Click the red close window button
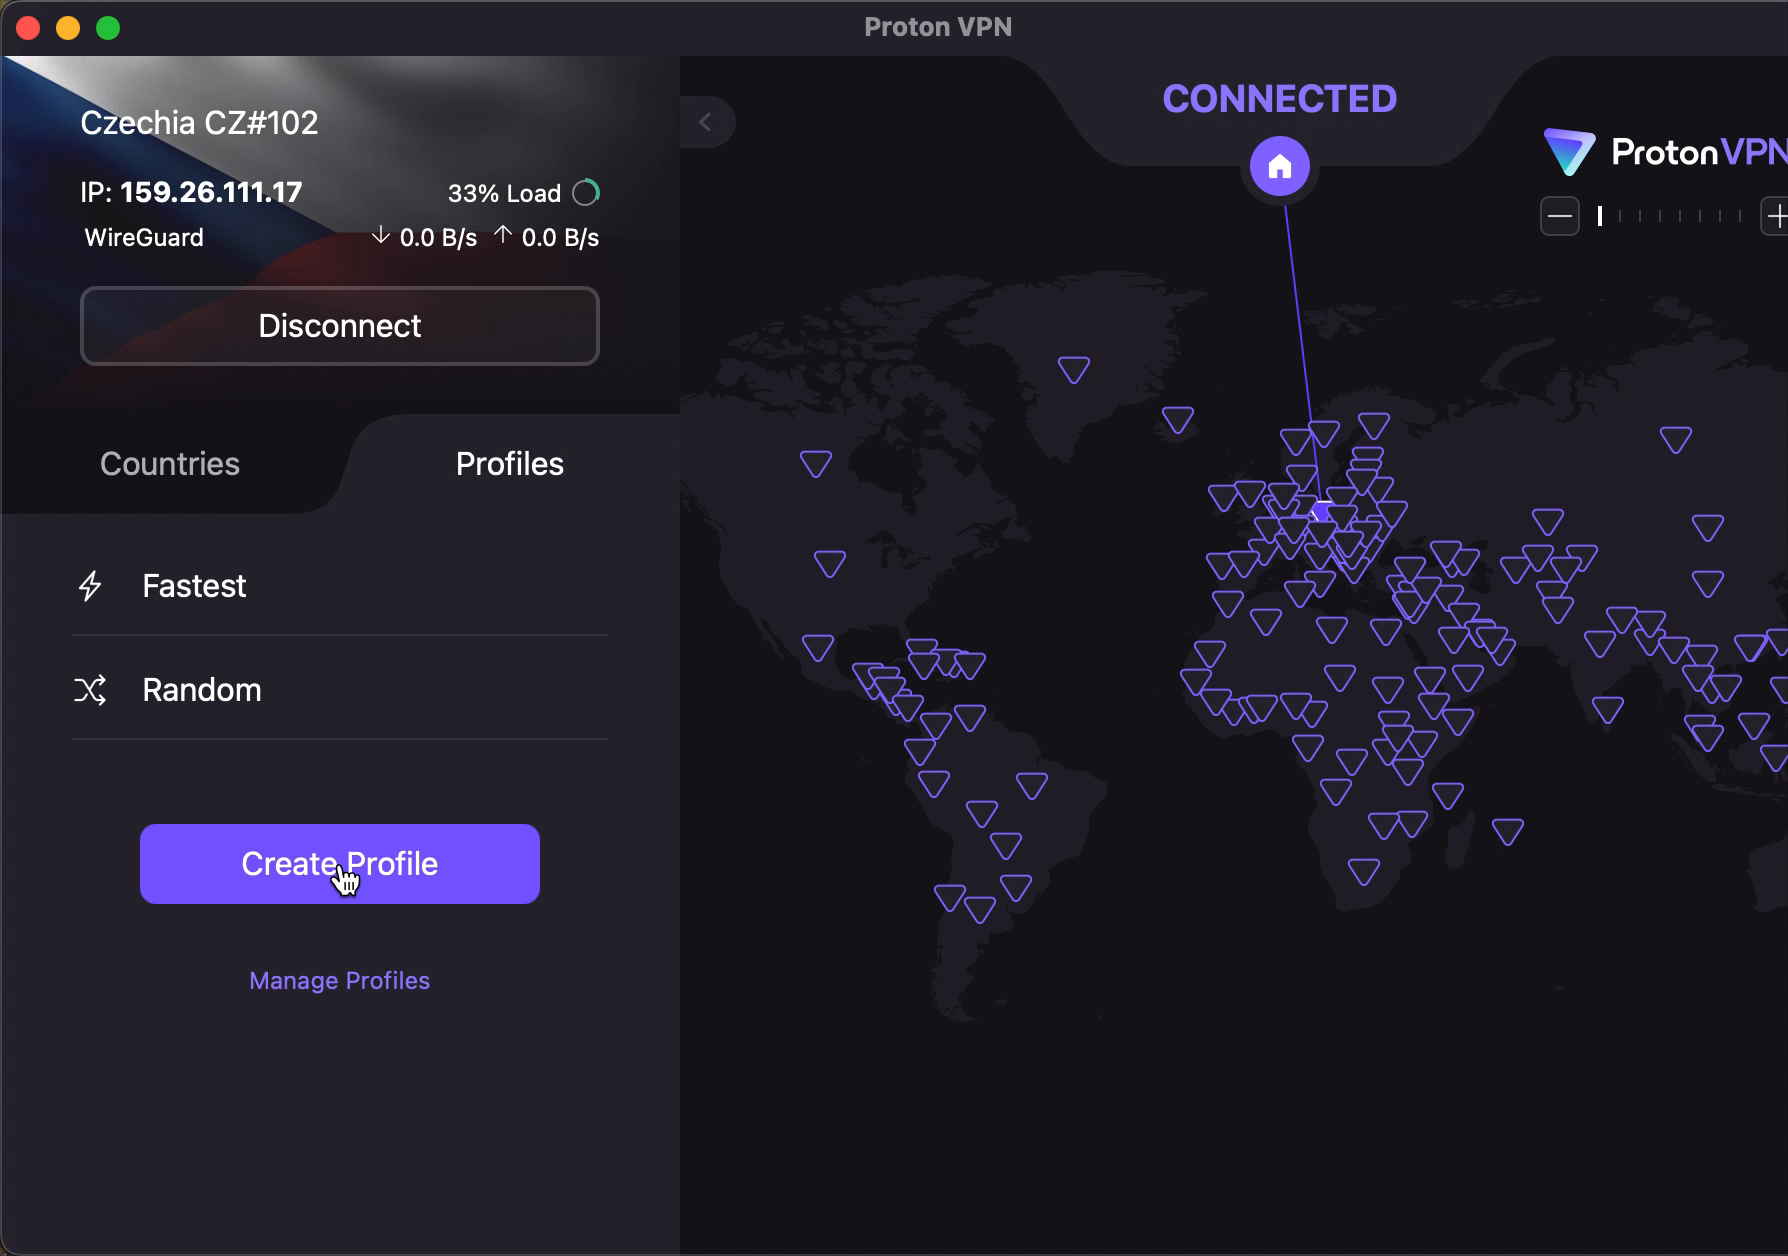 pos(28,28)
